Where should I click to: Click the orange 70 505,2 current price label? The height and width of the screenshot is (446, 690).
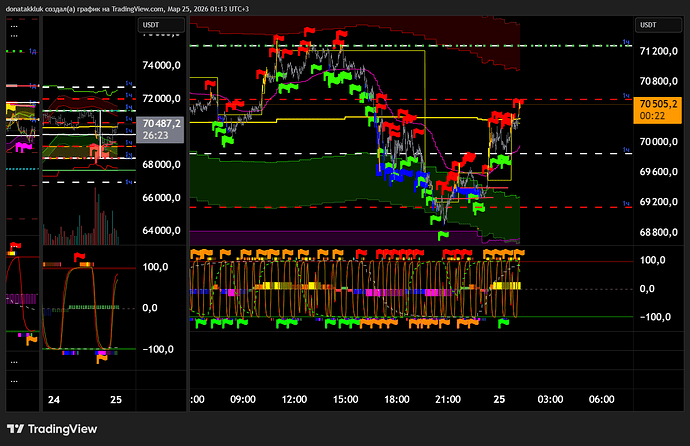pos(659,108)
